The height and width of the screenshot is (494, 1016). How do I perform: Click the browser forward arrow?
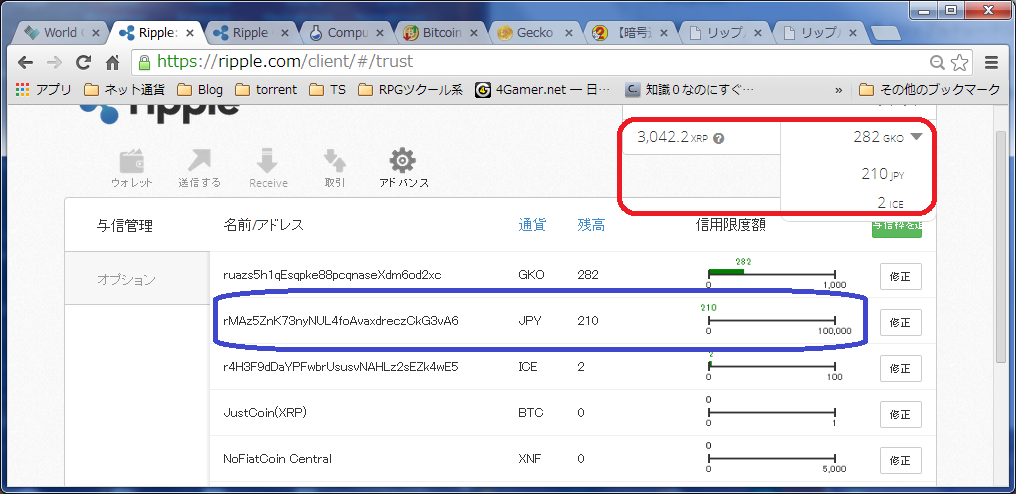click(55, 62)
